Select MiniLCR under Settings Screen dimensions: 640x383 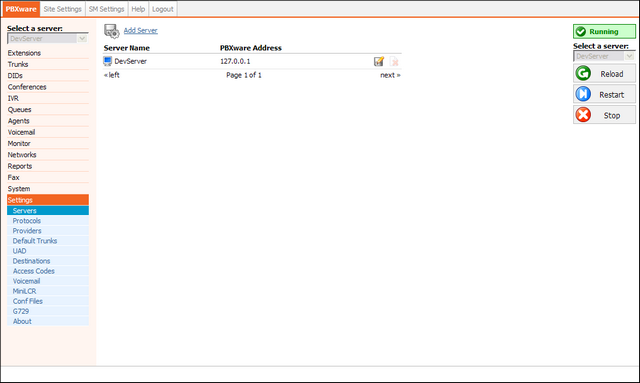tap(48, 291)
